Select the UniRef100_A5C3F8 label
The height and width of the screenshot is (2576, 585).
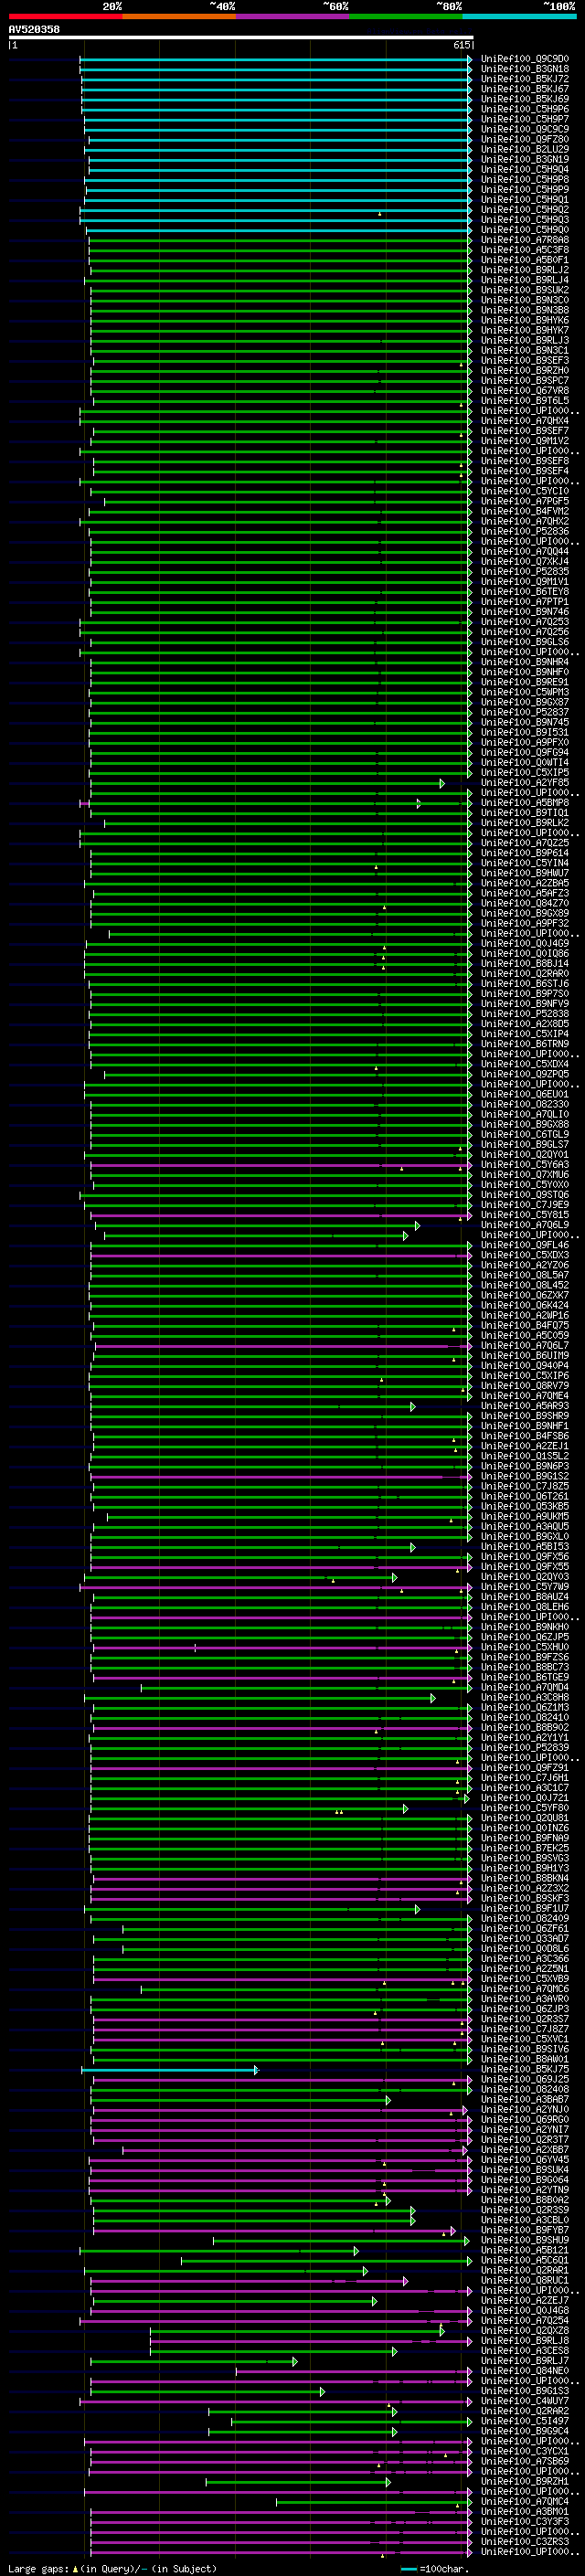click(x=525, y=250)
